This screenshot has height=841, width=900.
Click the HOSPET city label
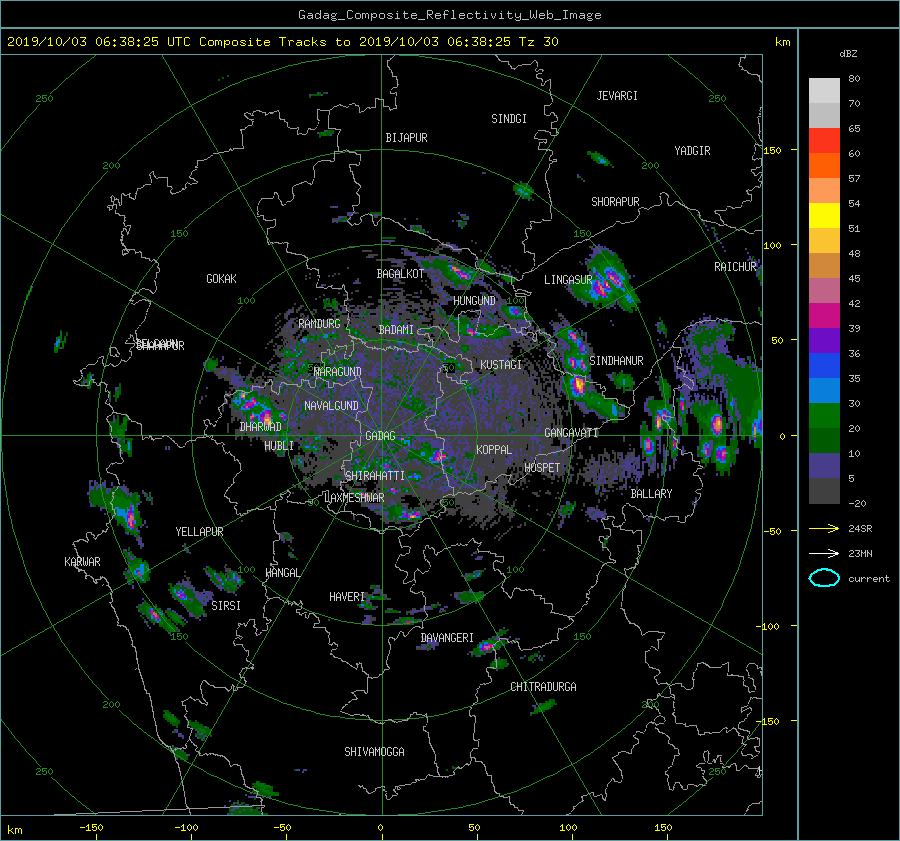[542, 468]
